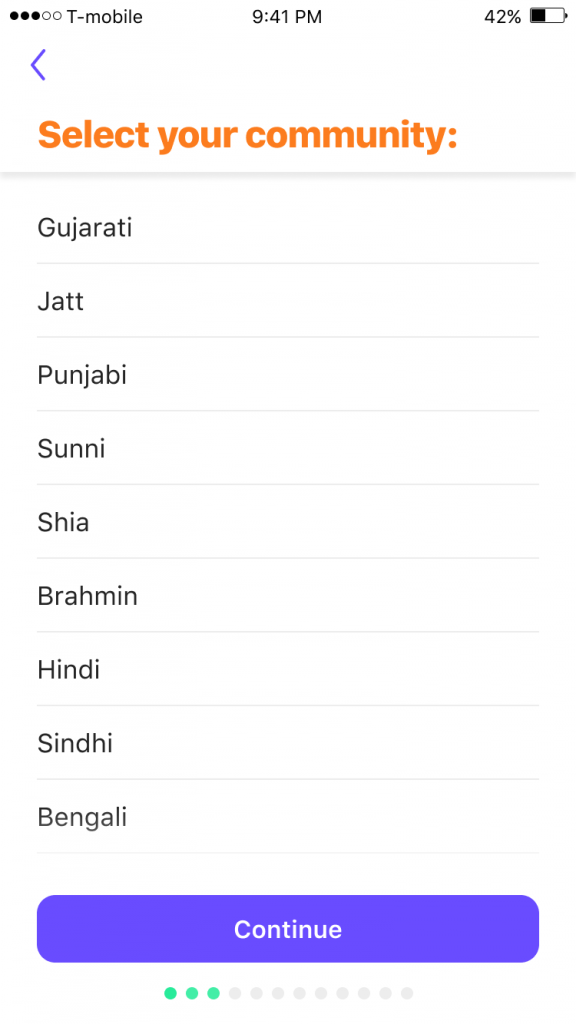Image resolution: width=576 pixels, height=1024 pixels.
Task: Tap the purple back arrow icon
Action: [x=38, y=65]
